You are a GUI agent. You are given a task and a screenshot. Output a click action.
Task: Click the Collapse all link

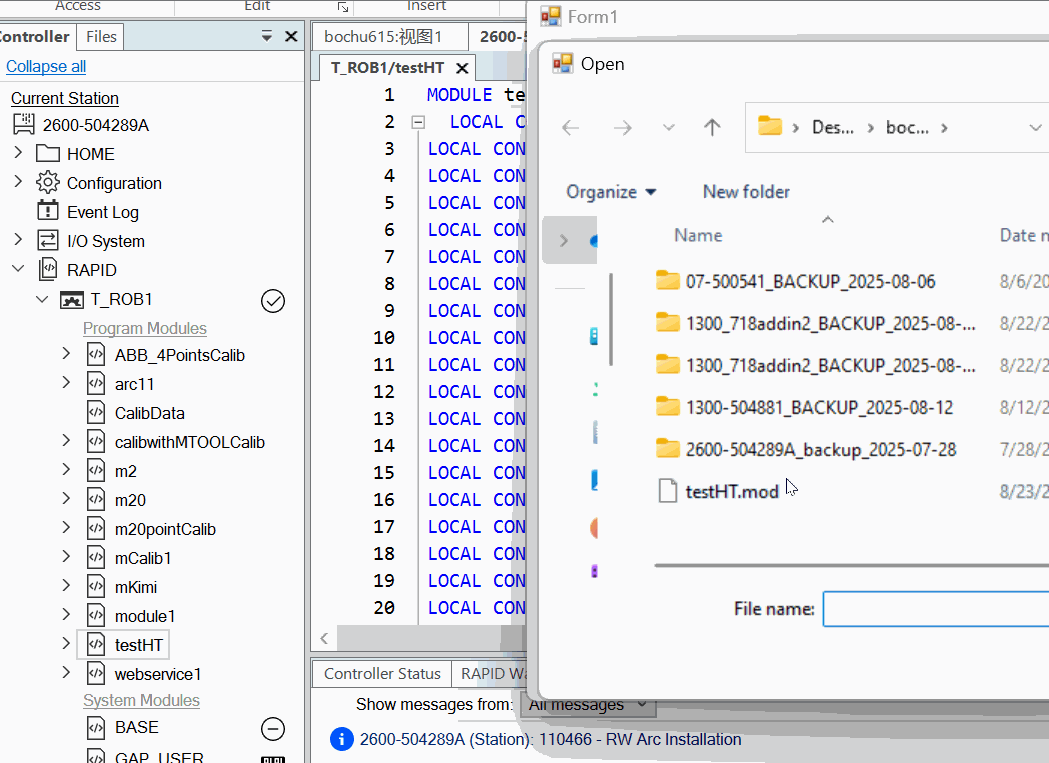pos(46,66)
